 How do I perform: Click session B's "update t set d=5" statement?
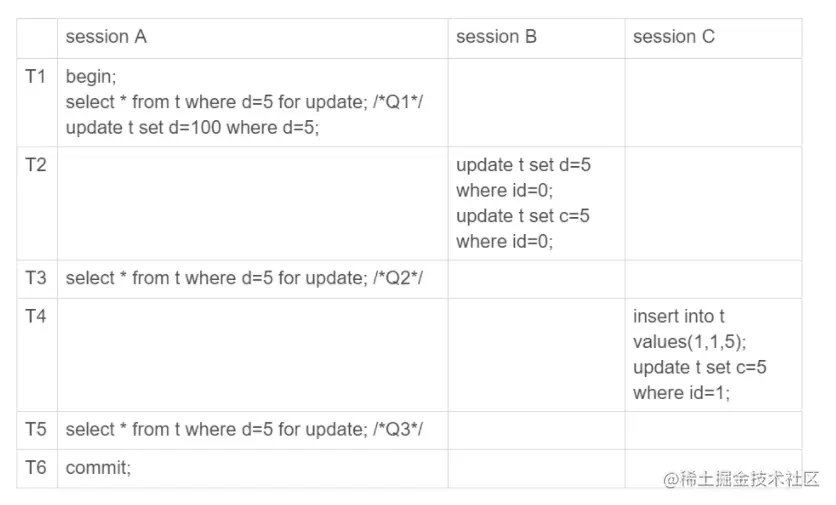click(523, 177)
